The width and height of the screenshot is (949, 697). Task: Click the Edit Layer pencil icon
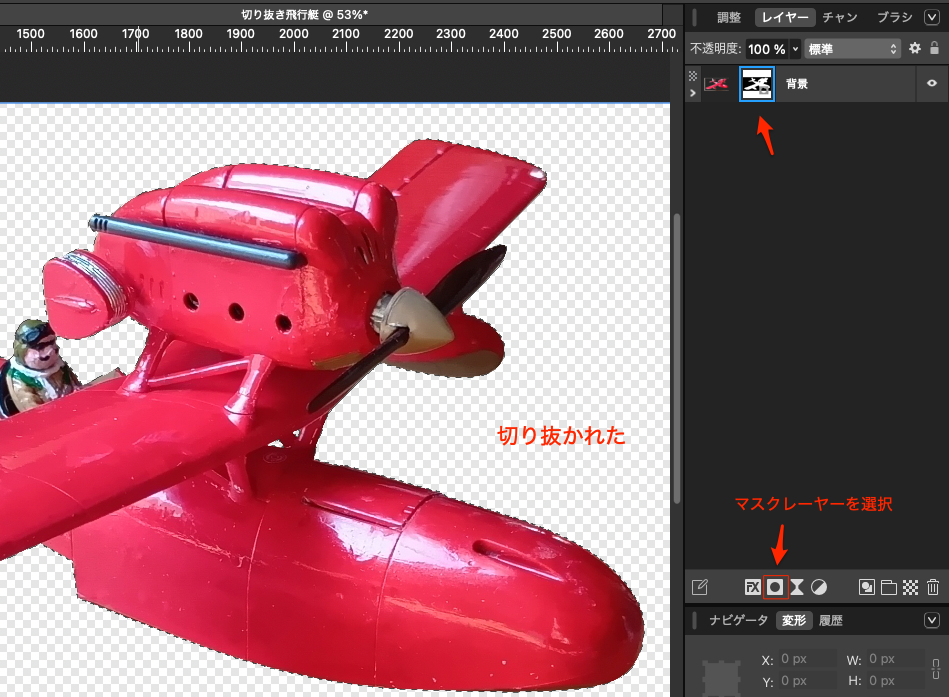[700, 587]
